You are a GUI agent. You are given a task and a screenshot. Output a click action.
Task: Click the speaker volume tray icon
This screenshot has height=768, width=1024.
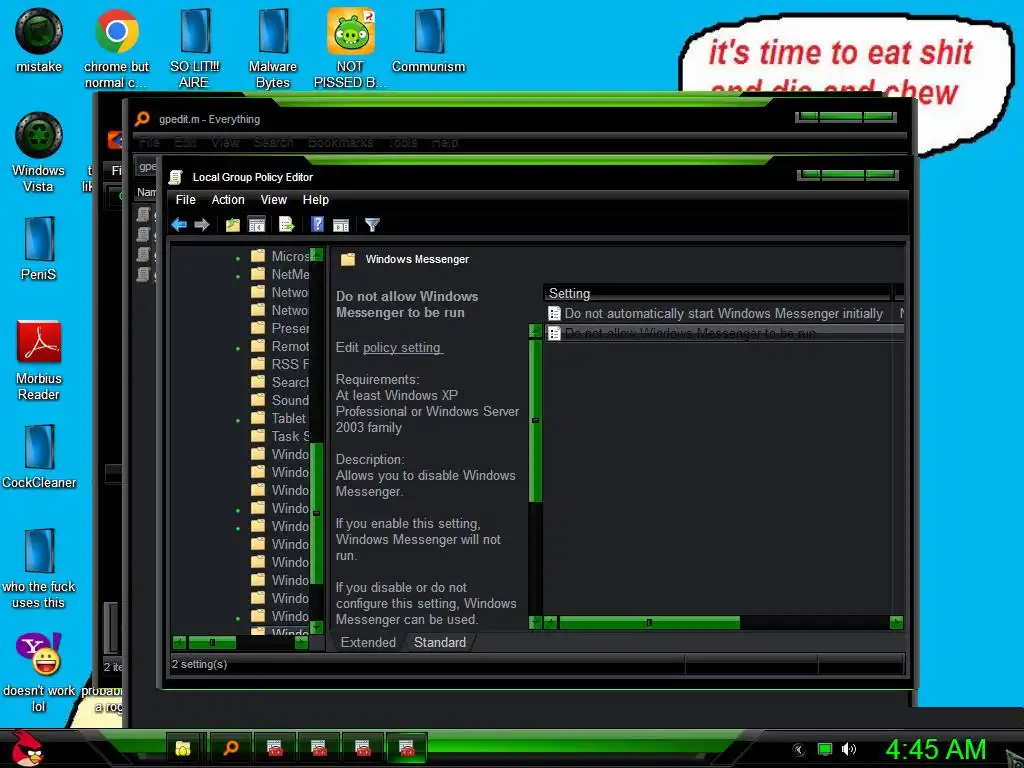tap(849, 749)
